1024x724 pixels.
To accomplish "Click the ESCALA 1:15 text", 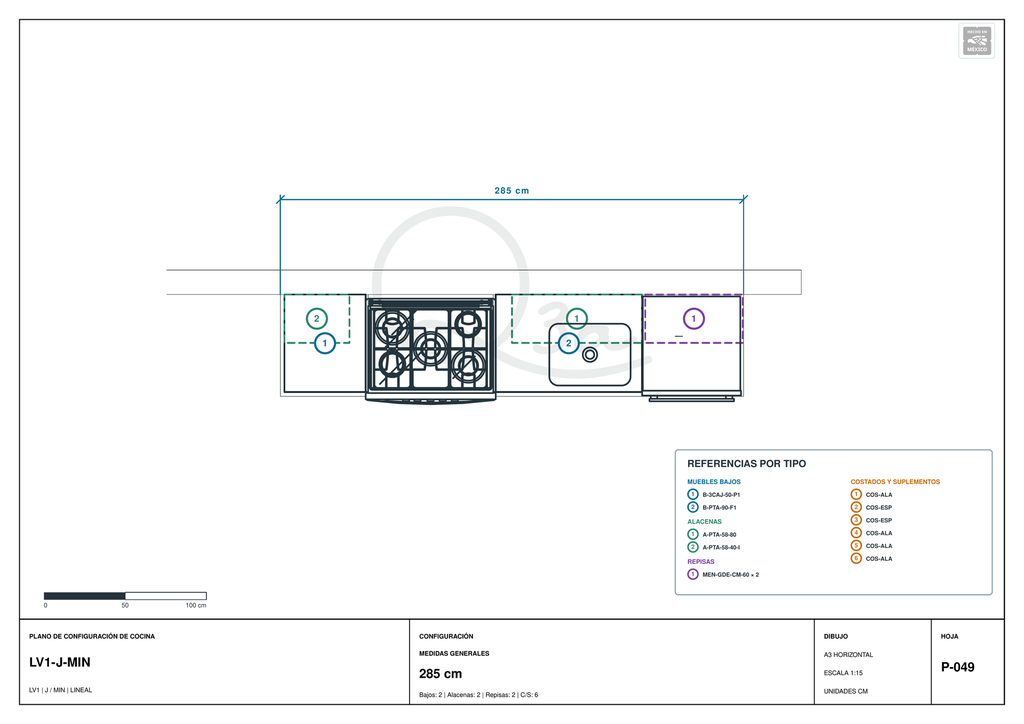I will (843, 672).
